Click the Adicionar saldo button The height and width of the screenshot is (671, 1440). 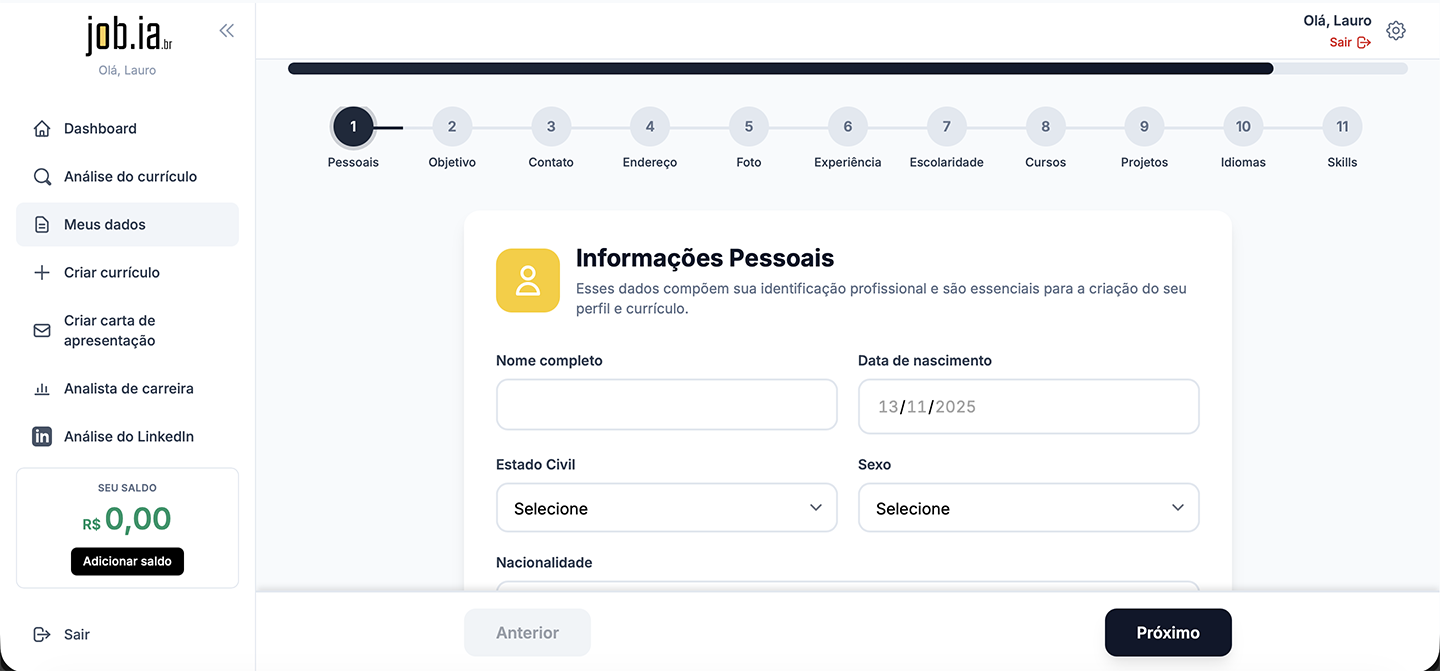click(127, 561)
